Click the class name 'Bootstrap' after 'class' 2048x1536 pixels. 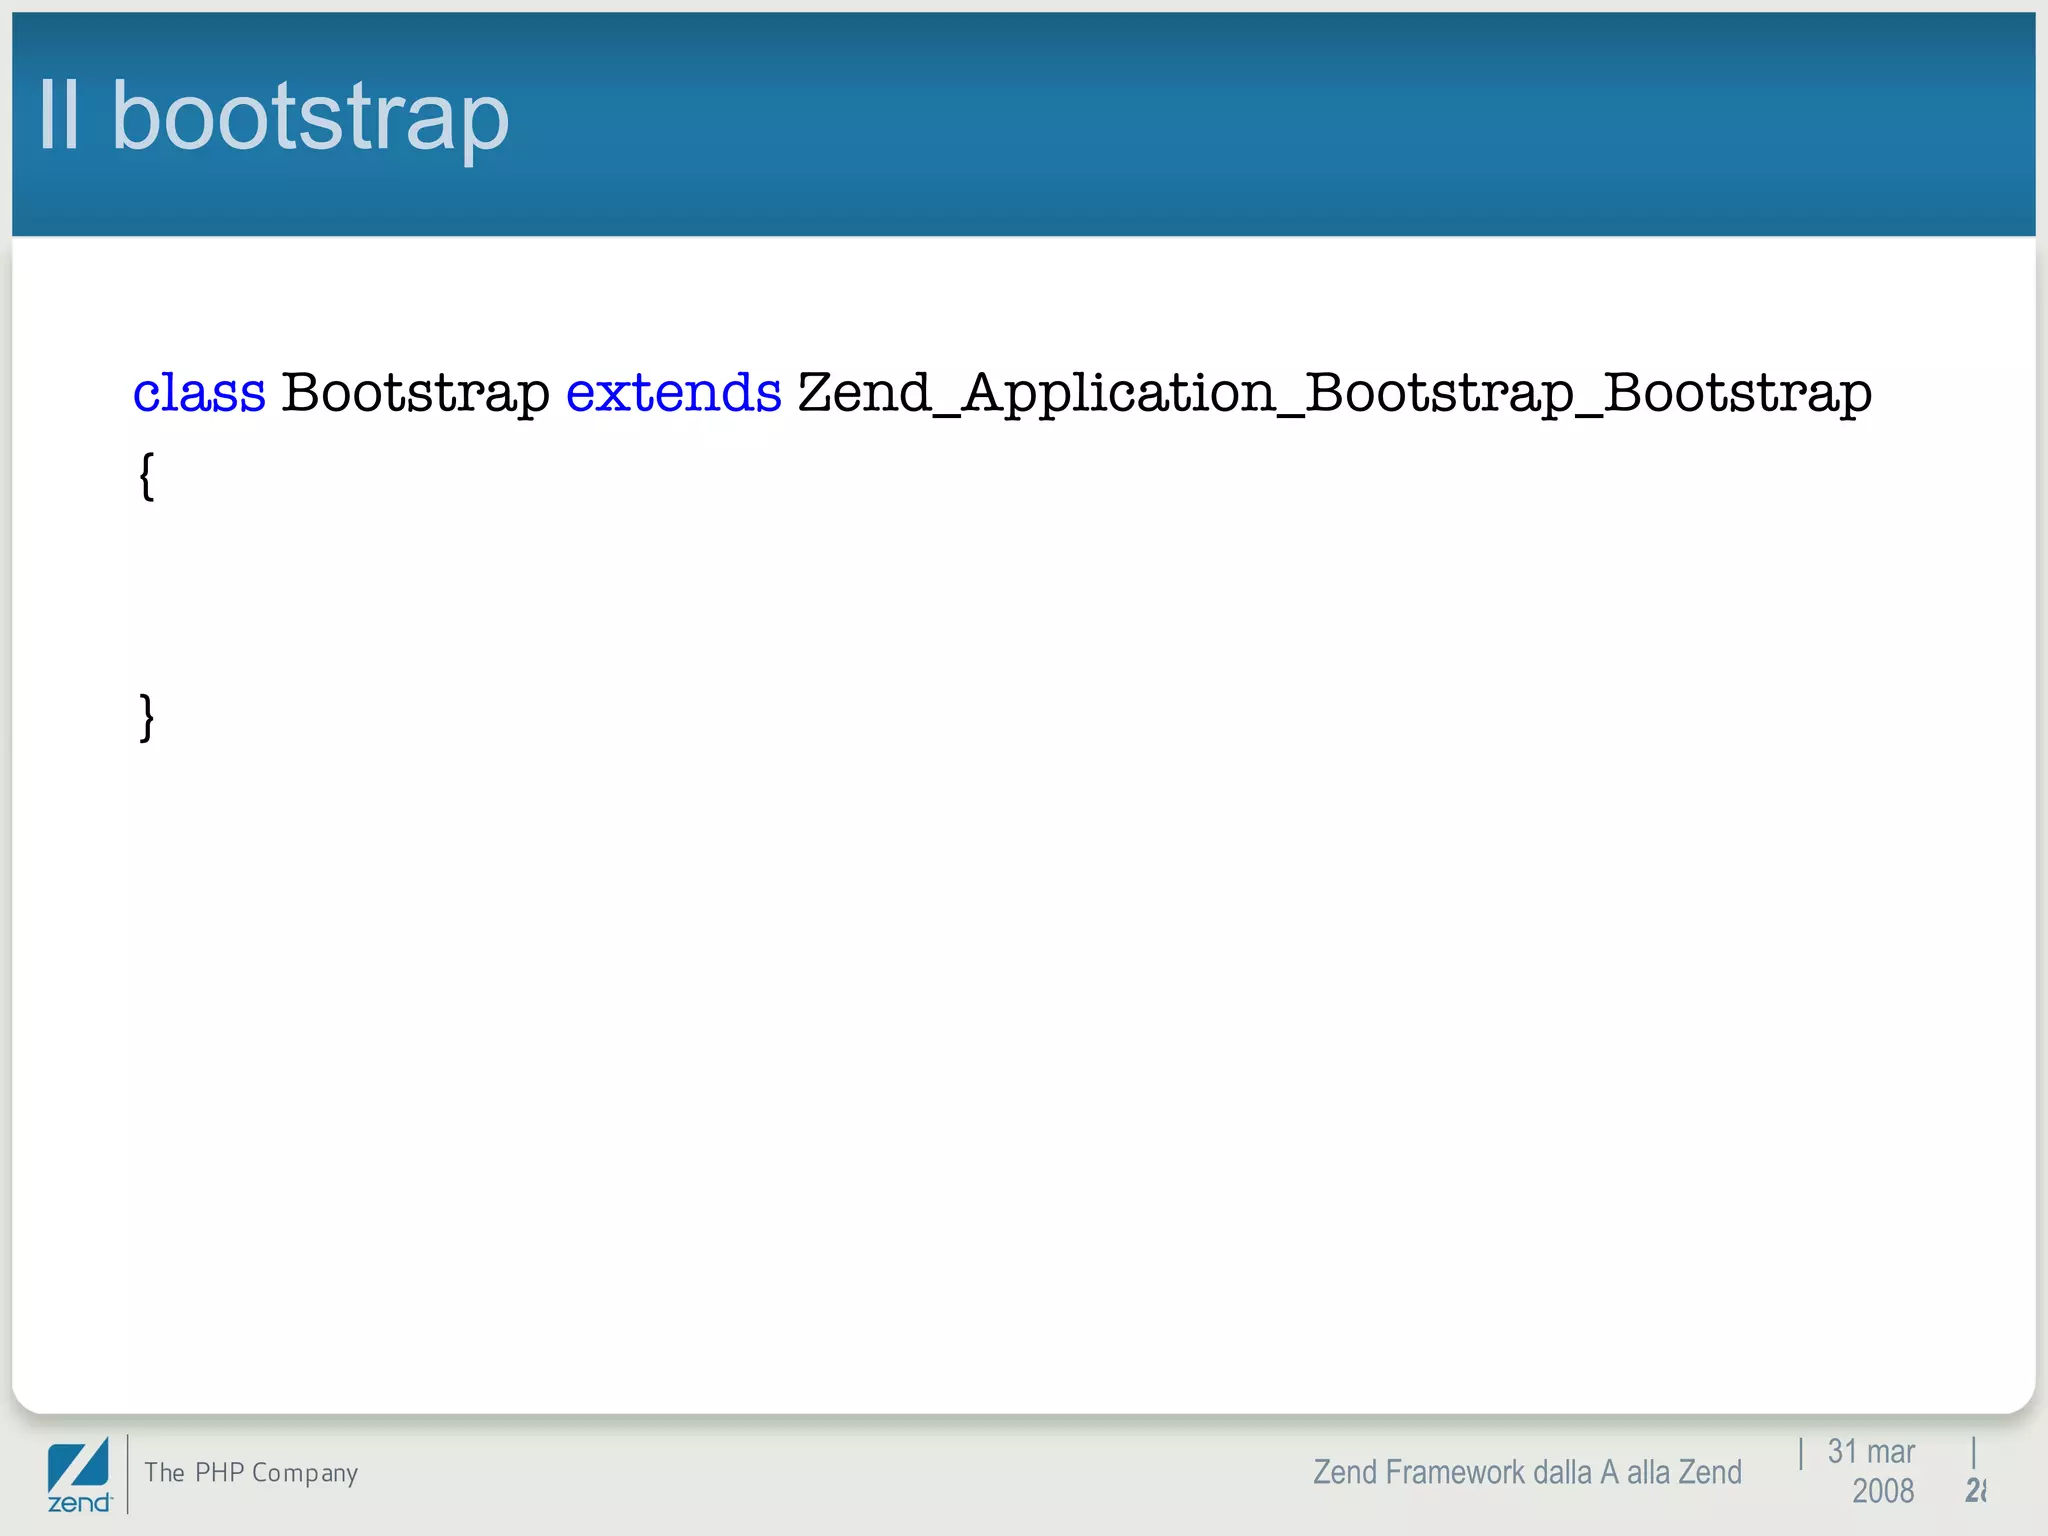(415, 393)
